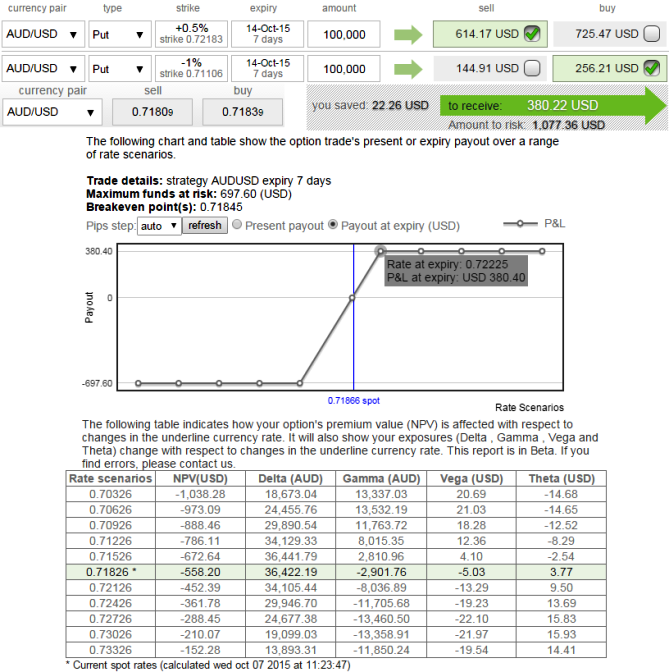Image resolution: width=669 pixels, height=672 pixels.
Task: Click the first row amount 100,000 field
Action: click(x=344, y=34)
